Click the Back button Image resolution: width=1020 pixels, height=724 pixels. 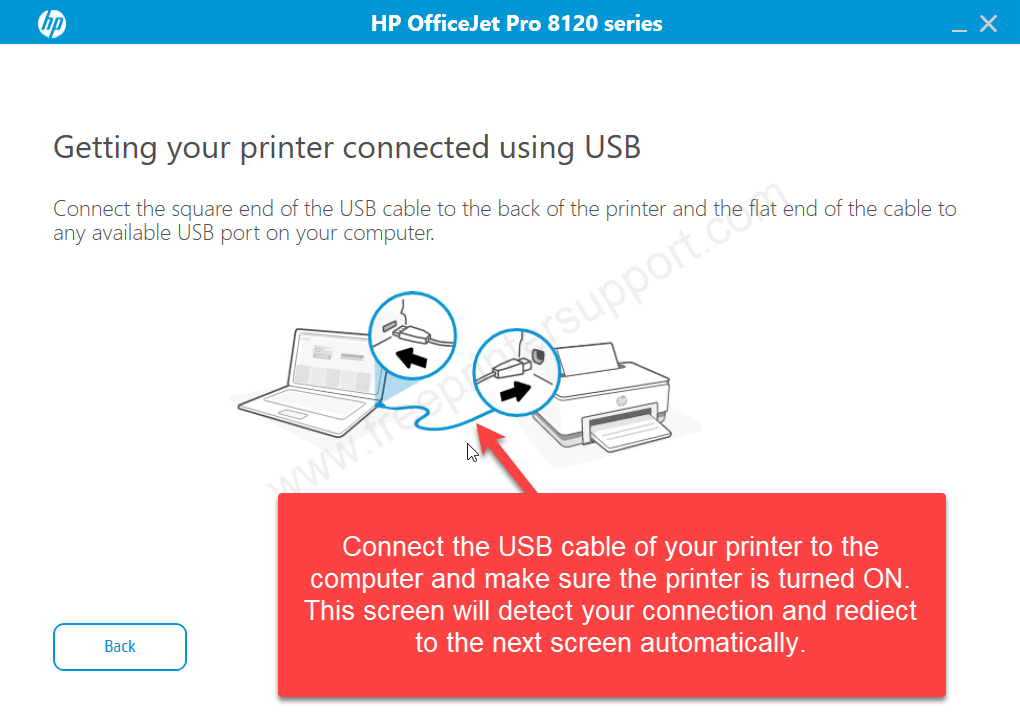point(120,647)
